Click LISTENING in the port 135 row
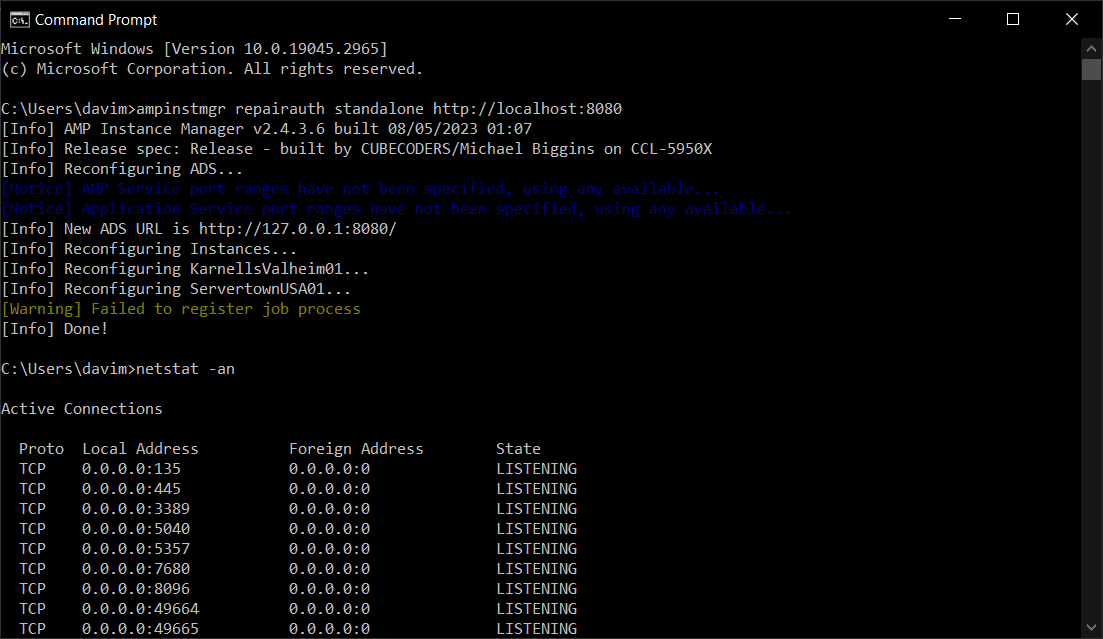Viewport: 1103px width, 639px height. pos(537,469)
